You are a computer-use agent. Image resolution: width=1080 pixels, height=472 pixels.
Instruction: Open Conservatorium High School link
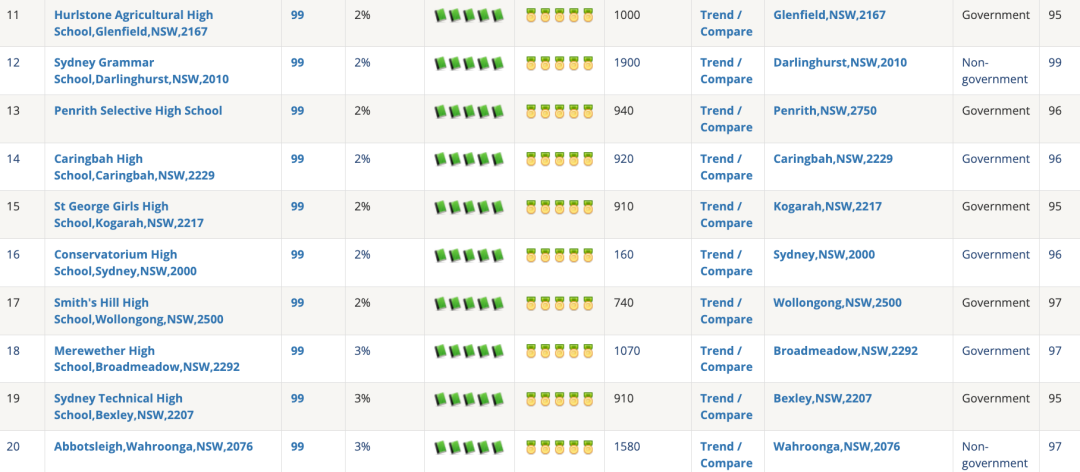pos(125,263)
